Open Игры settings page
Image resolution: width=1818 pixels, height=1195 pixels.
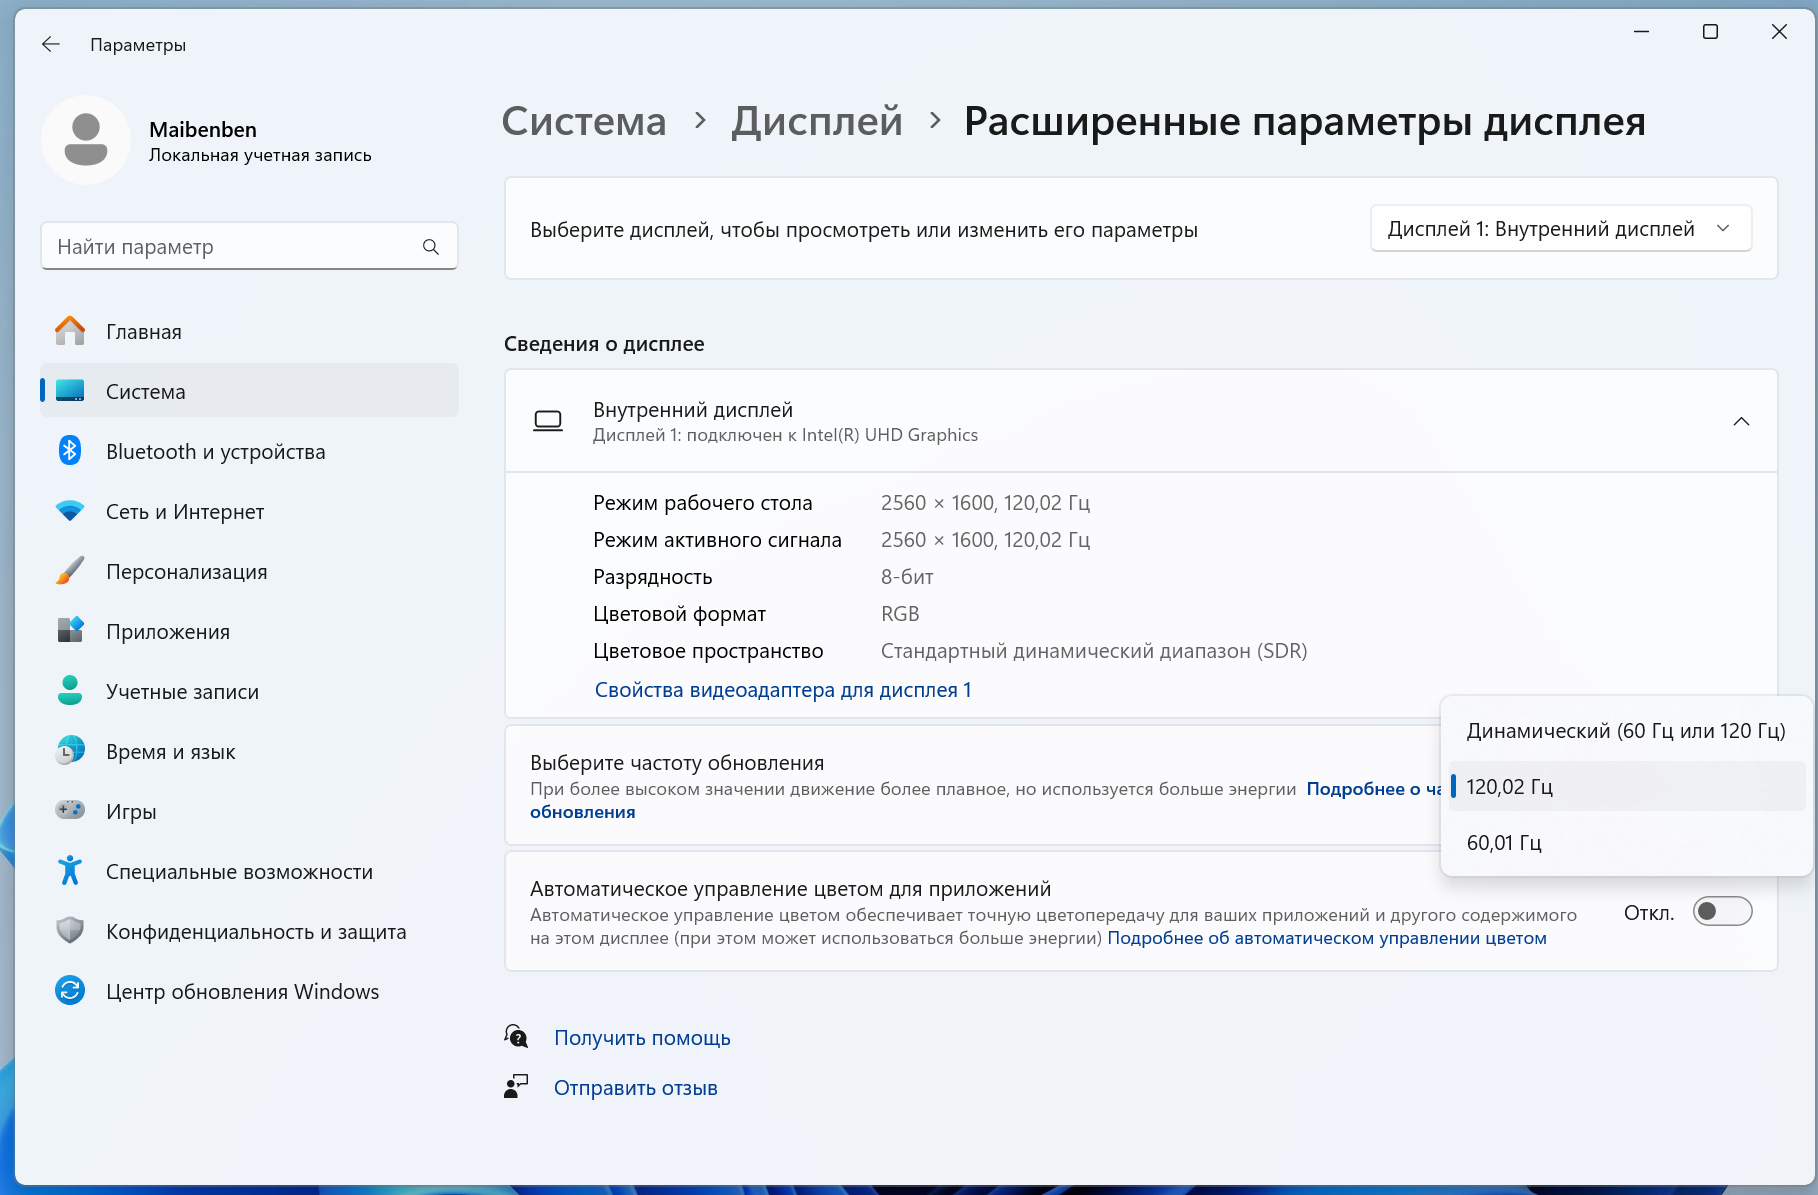(249, 812)
